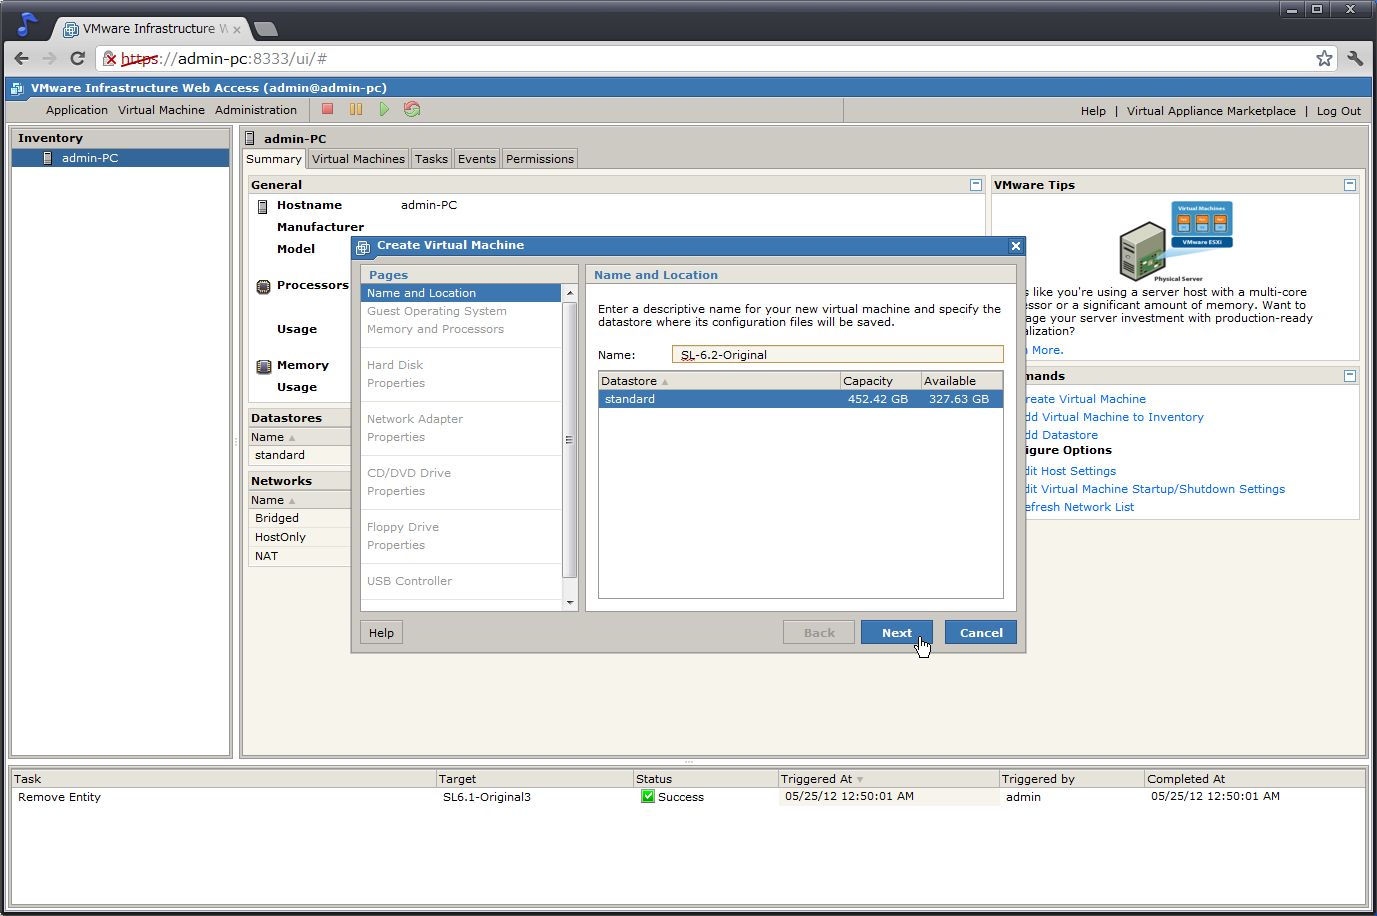Click the Create Virtual Machine command link

tap(1086, 399)
